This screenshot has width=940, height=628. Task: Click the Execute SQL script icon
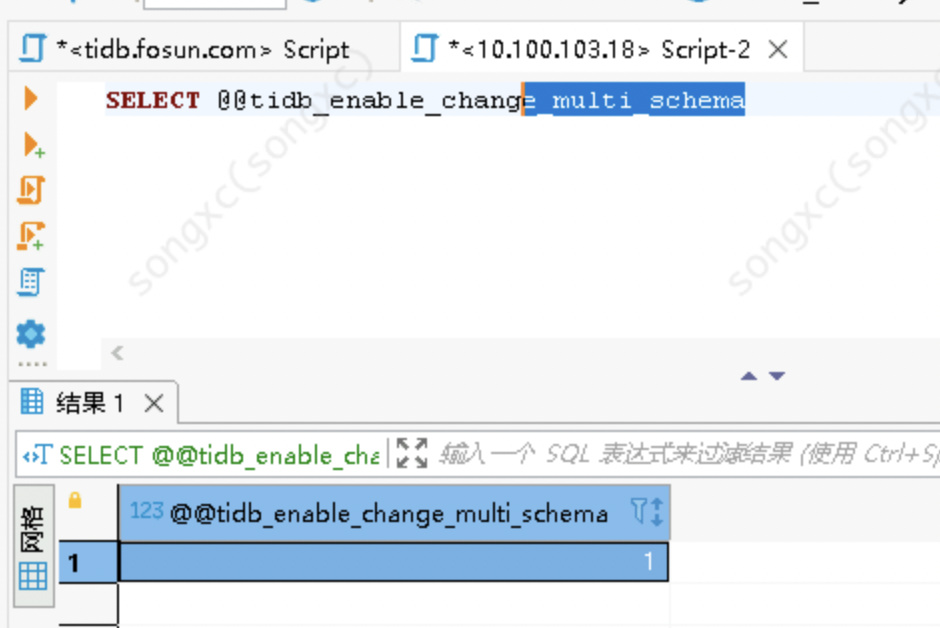[x=30, y=191]
